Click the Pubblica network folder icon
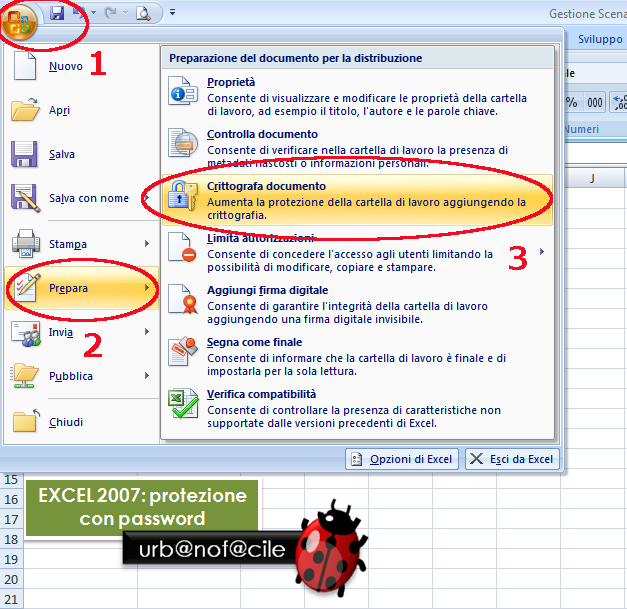 click(x=24, y=375)
